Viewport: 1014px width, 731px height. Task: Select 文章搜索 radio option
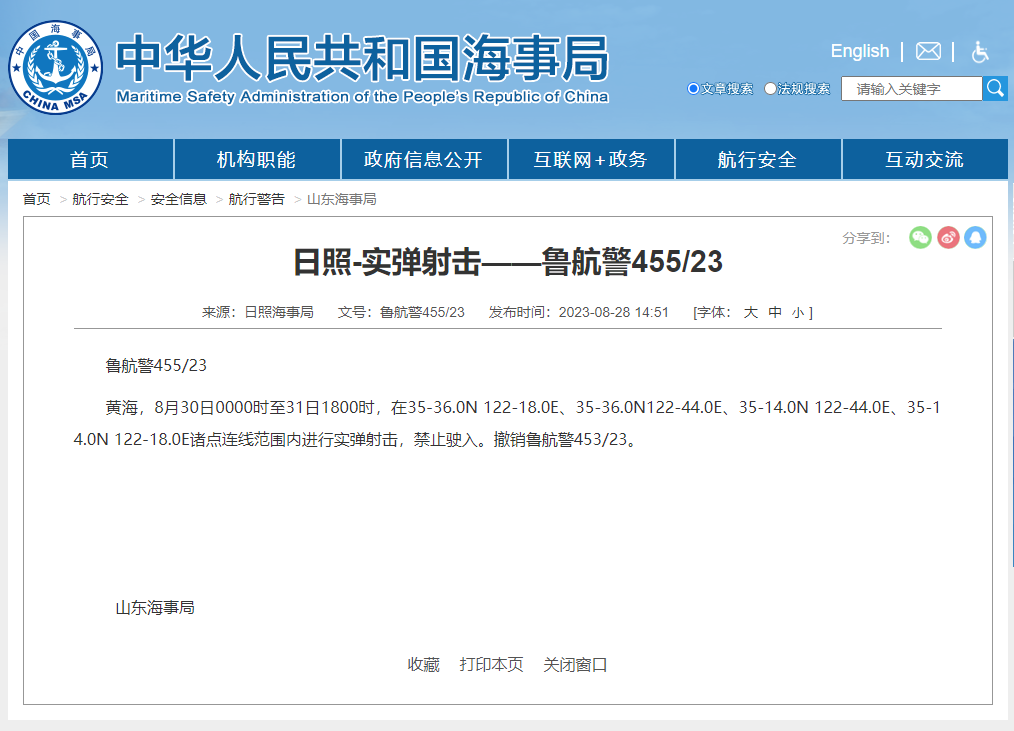(x=693, y=89)
